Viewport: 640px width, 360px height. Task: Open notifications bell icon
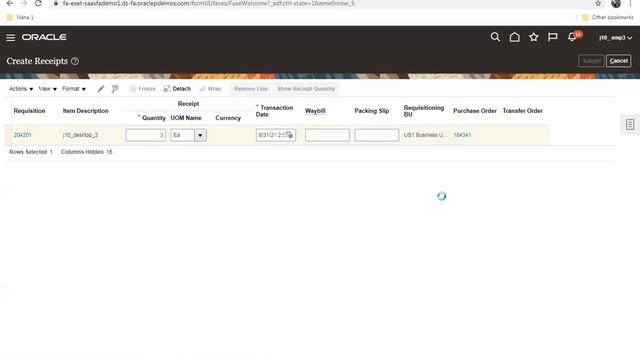tap(572, 37)
